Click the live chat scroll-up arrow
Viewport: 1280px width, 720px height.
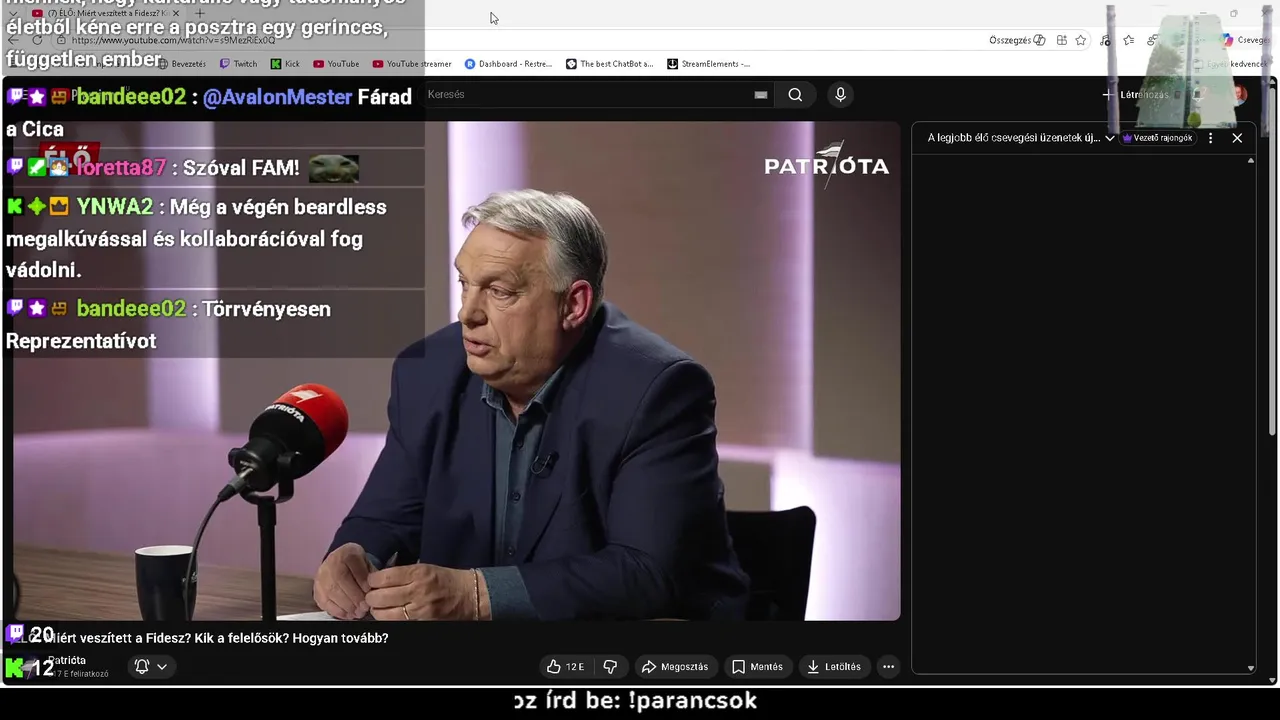tap(1250, 160)
